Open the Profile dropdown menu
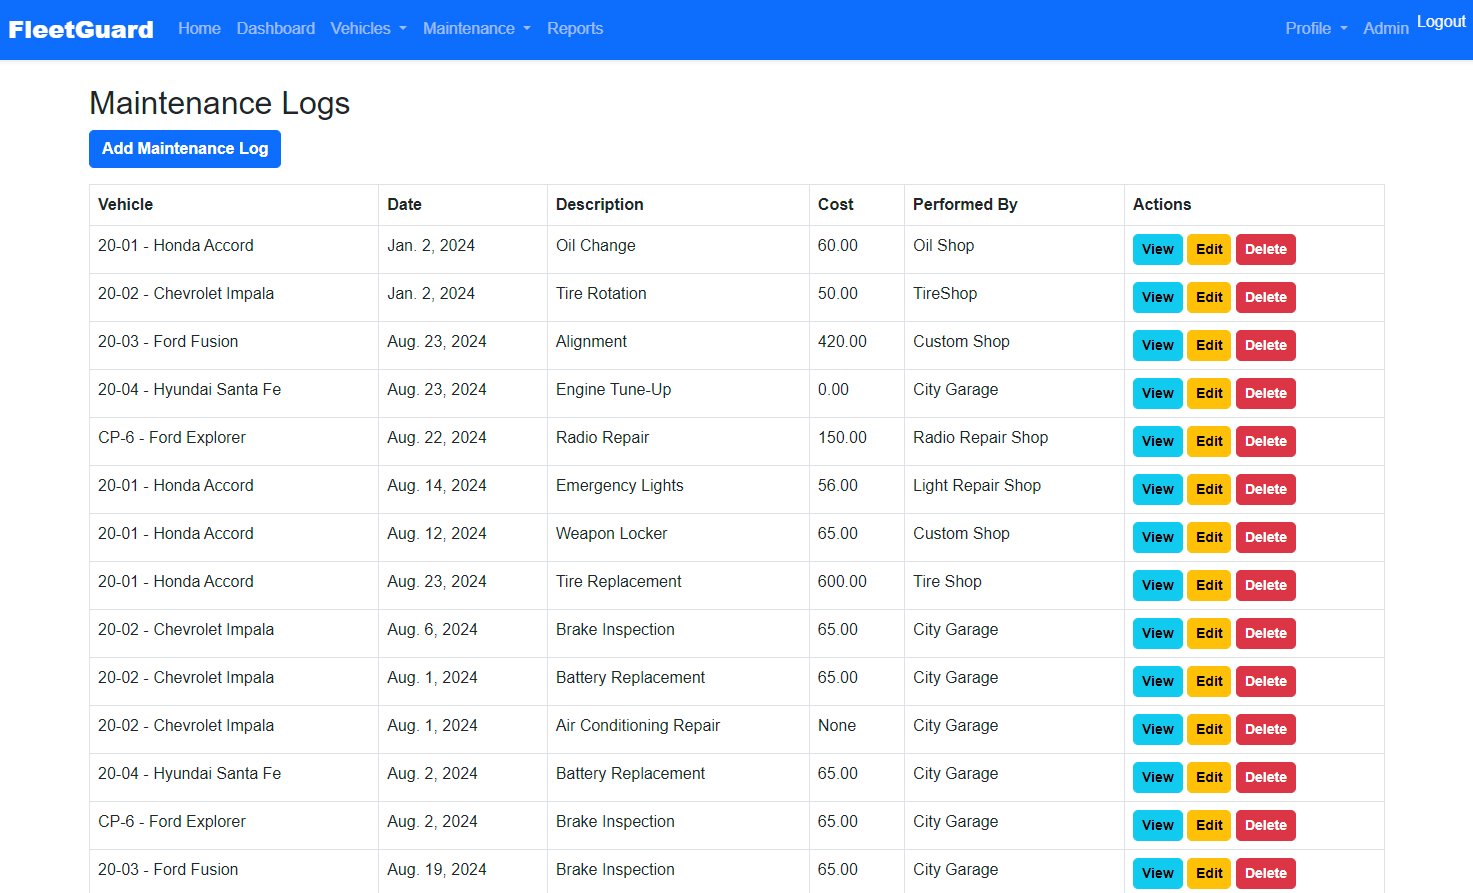Screen dimensions: 1473x893 1315,29
